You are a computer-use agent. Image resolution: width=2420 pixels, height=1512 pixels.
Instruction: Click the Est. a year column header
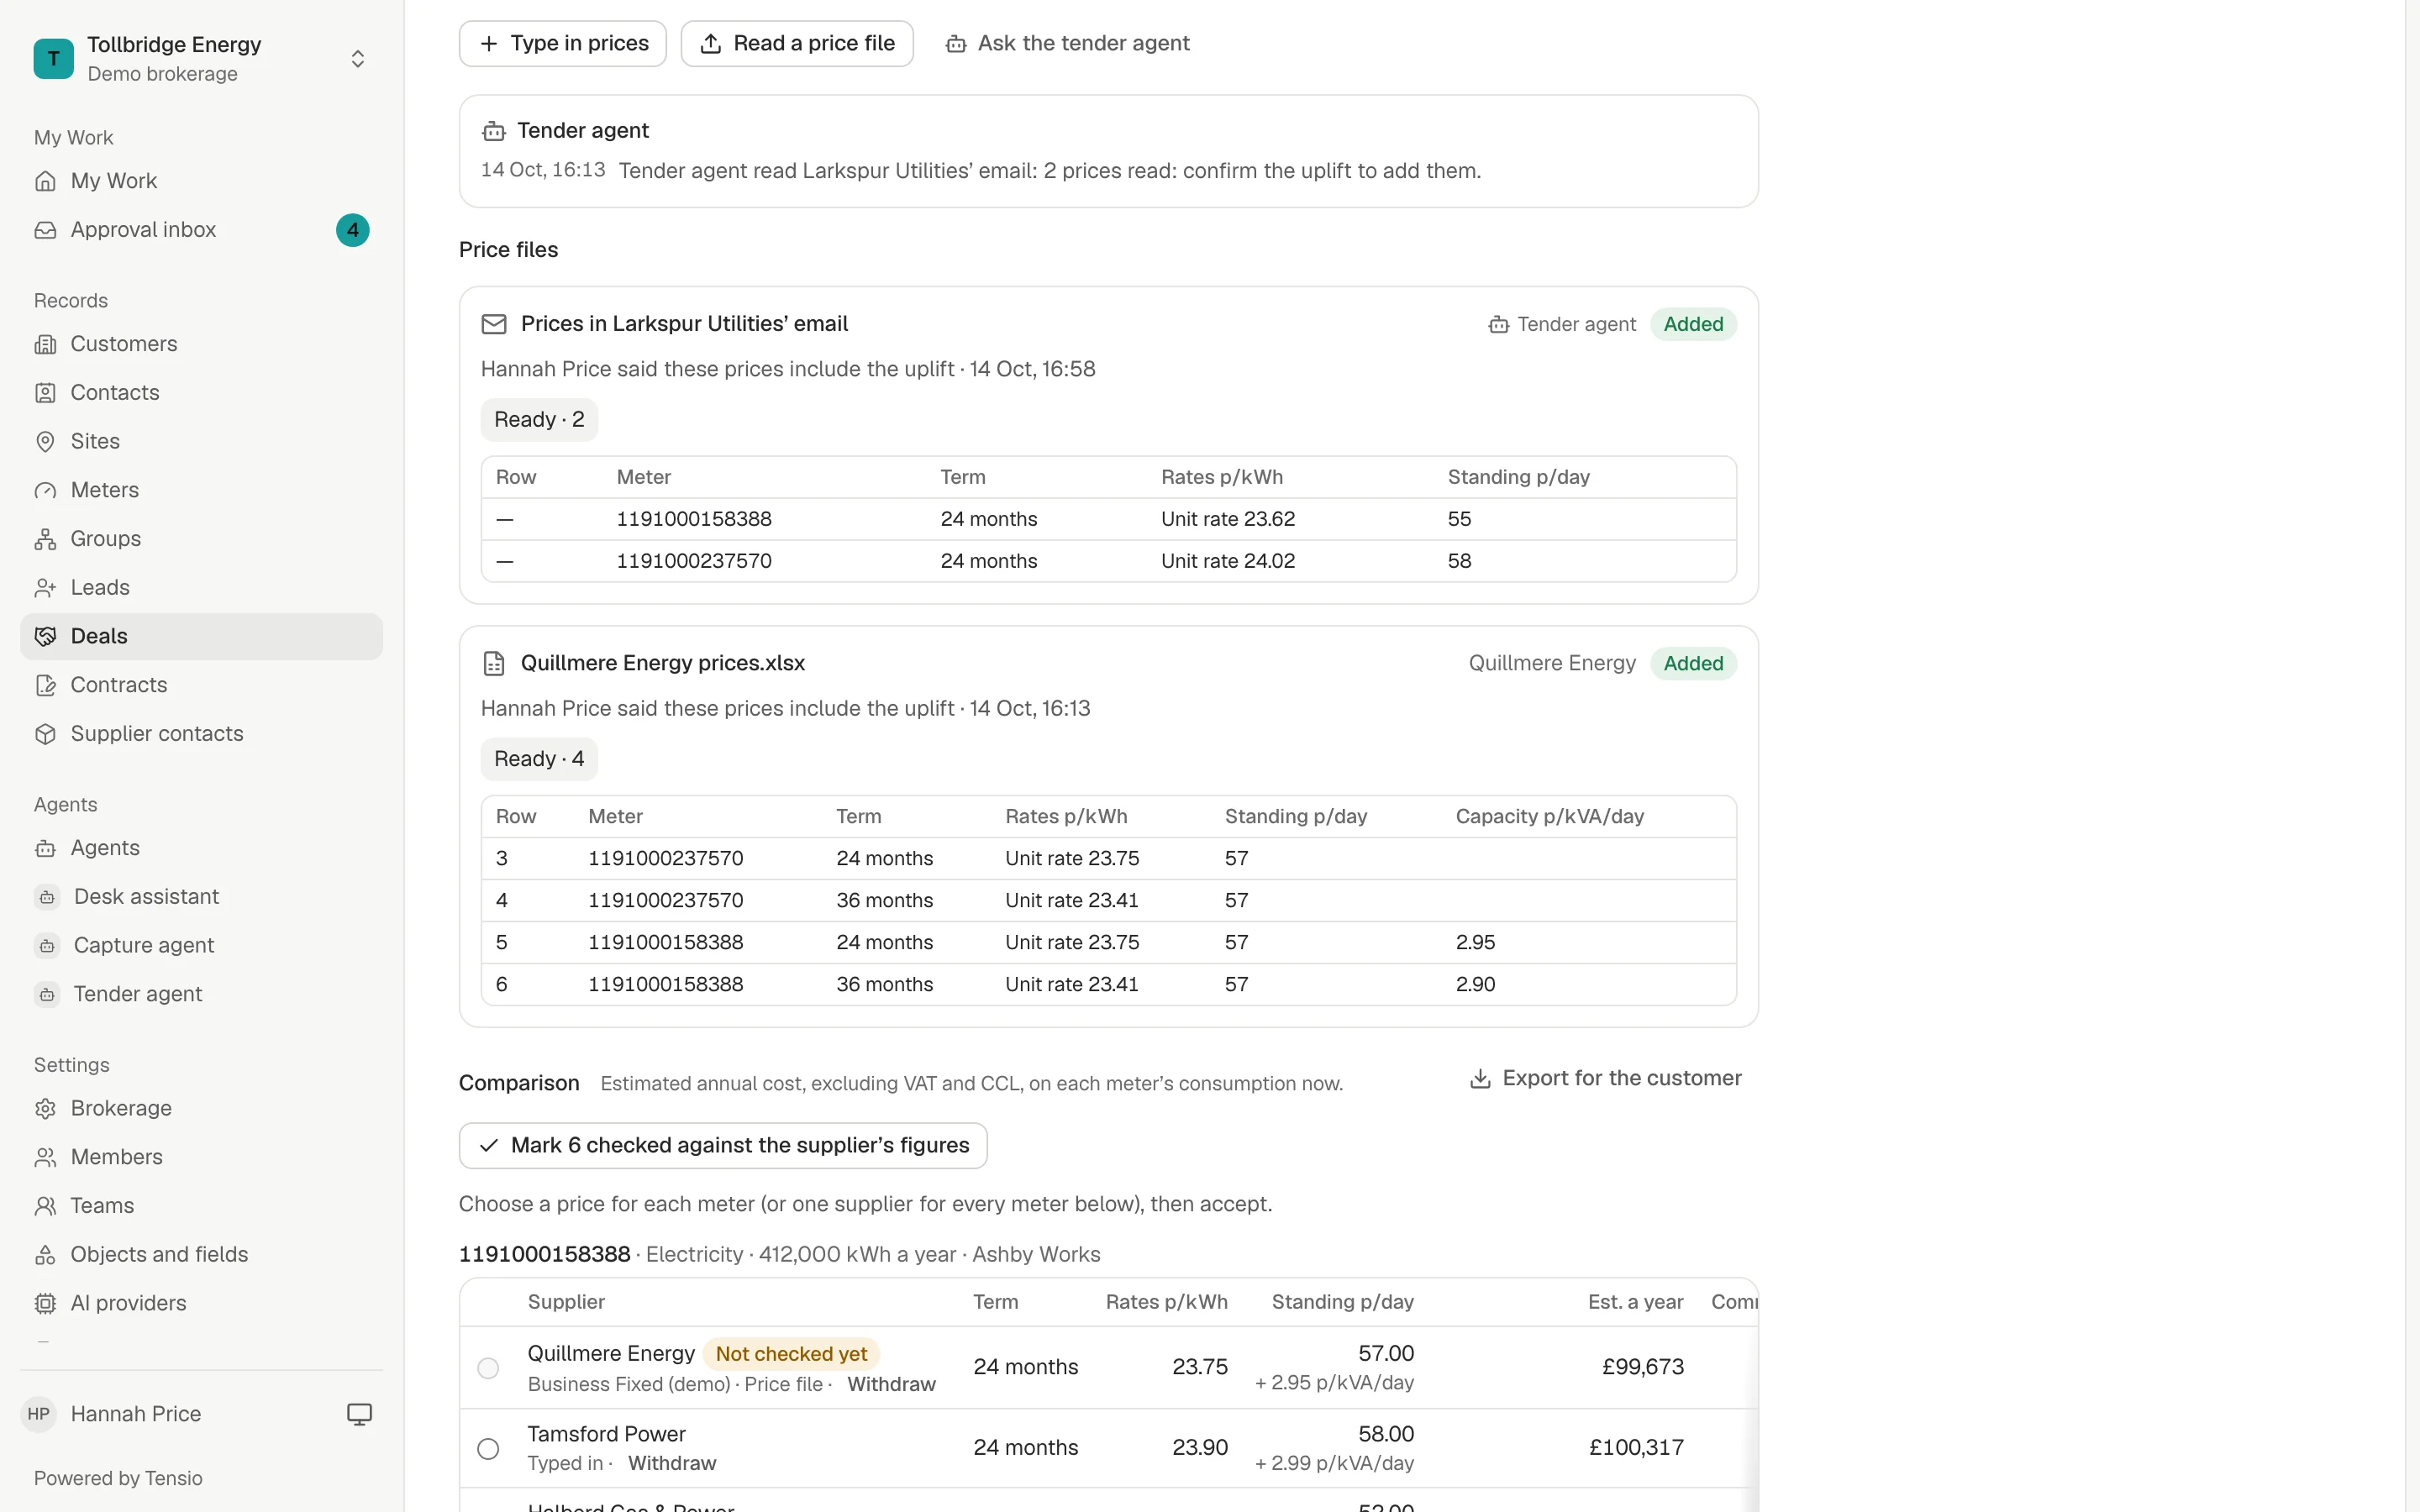point(1636,1302)
